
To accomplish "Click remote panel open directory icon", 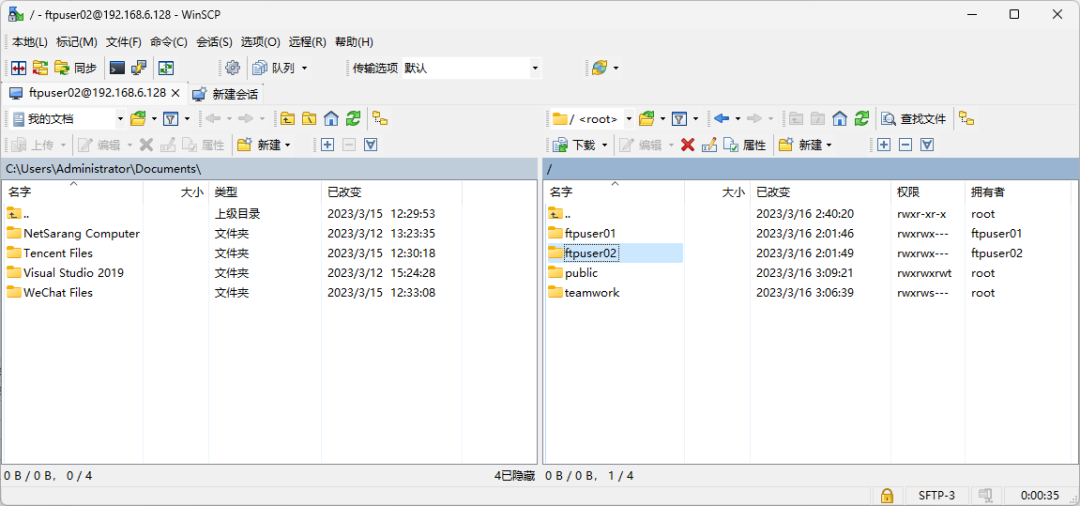I will 646,119.
